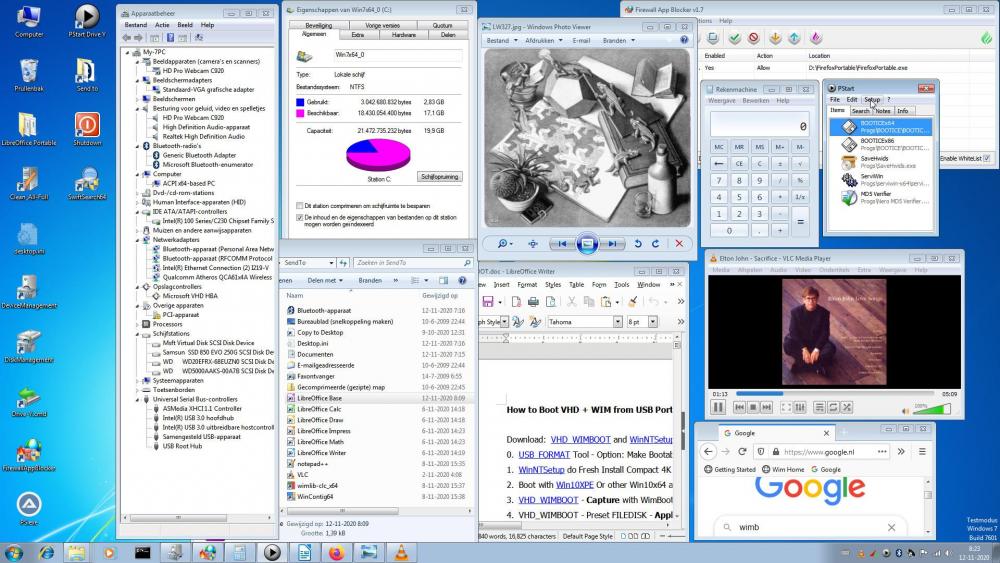Open the Notes tab in PStart
Image resolution: width=1000 pixels, height=563 pixels.
pos(881,111)
